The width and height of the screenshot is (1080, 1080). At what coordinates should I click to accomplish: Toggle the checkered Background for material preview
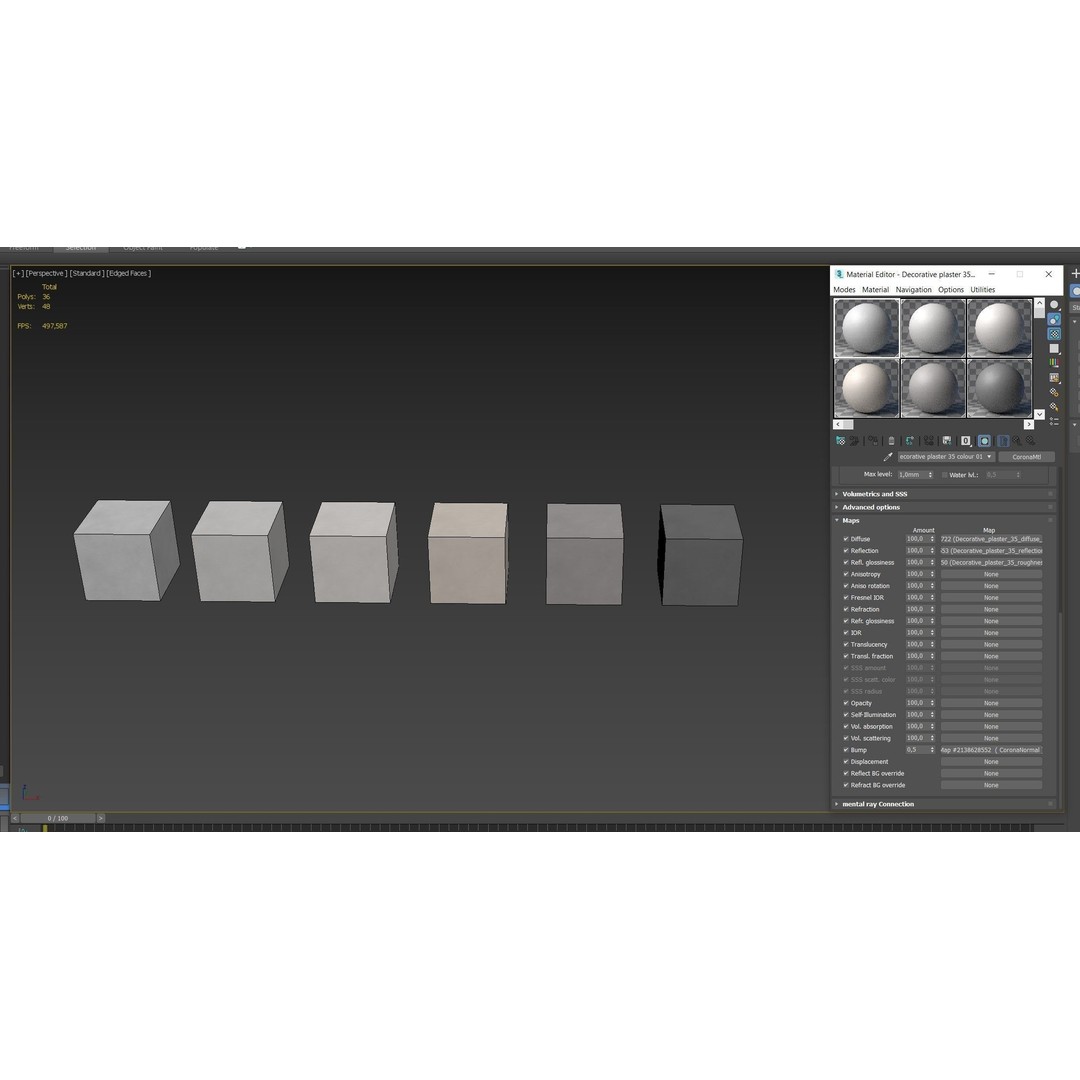(x=1054, y=334)
